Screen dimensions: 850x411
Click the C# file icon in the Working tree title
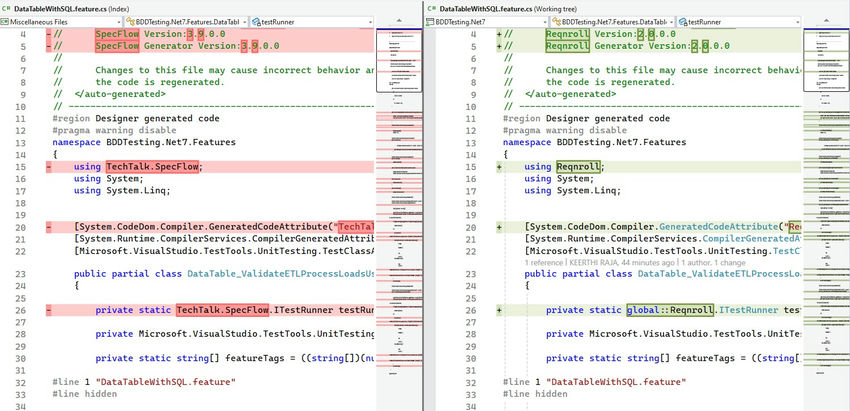[432, 7]
